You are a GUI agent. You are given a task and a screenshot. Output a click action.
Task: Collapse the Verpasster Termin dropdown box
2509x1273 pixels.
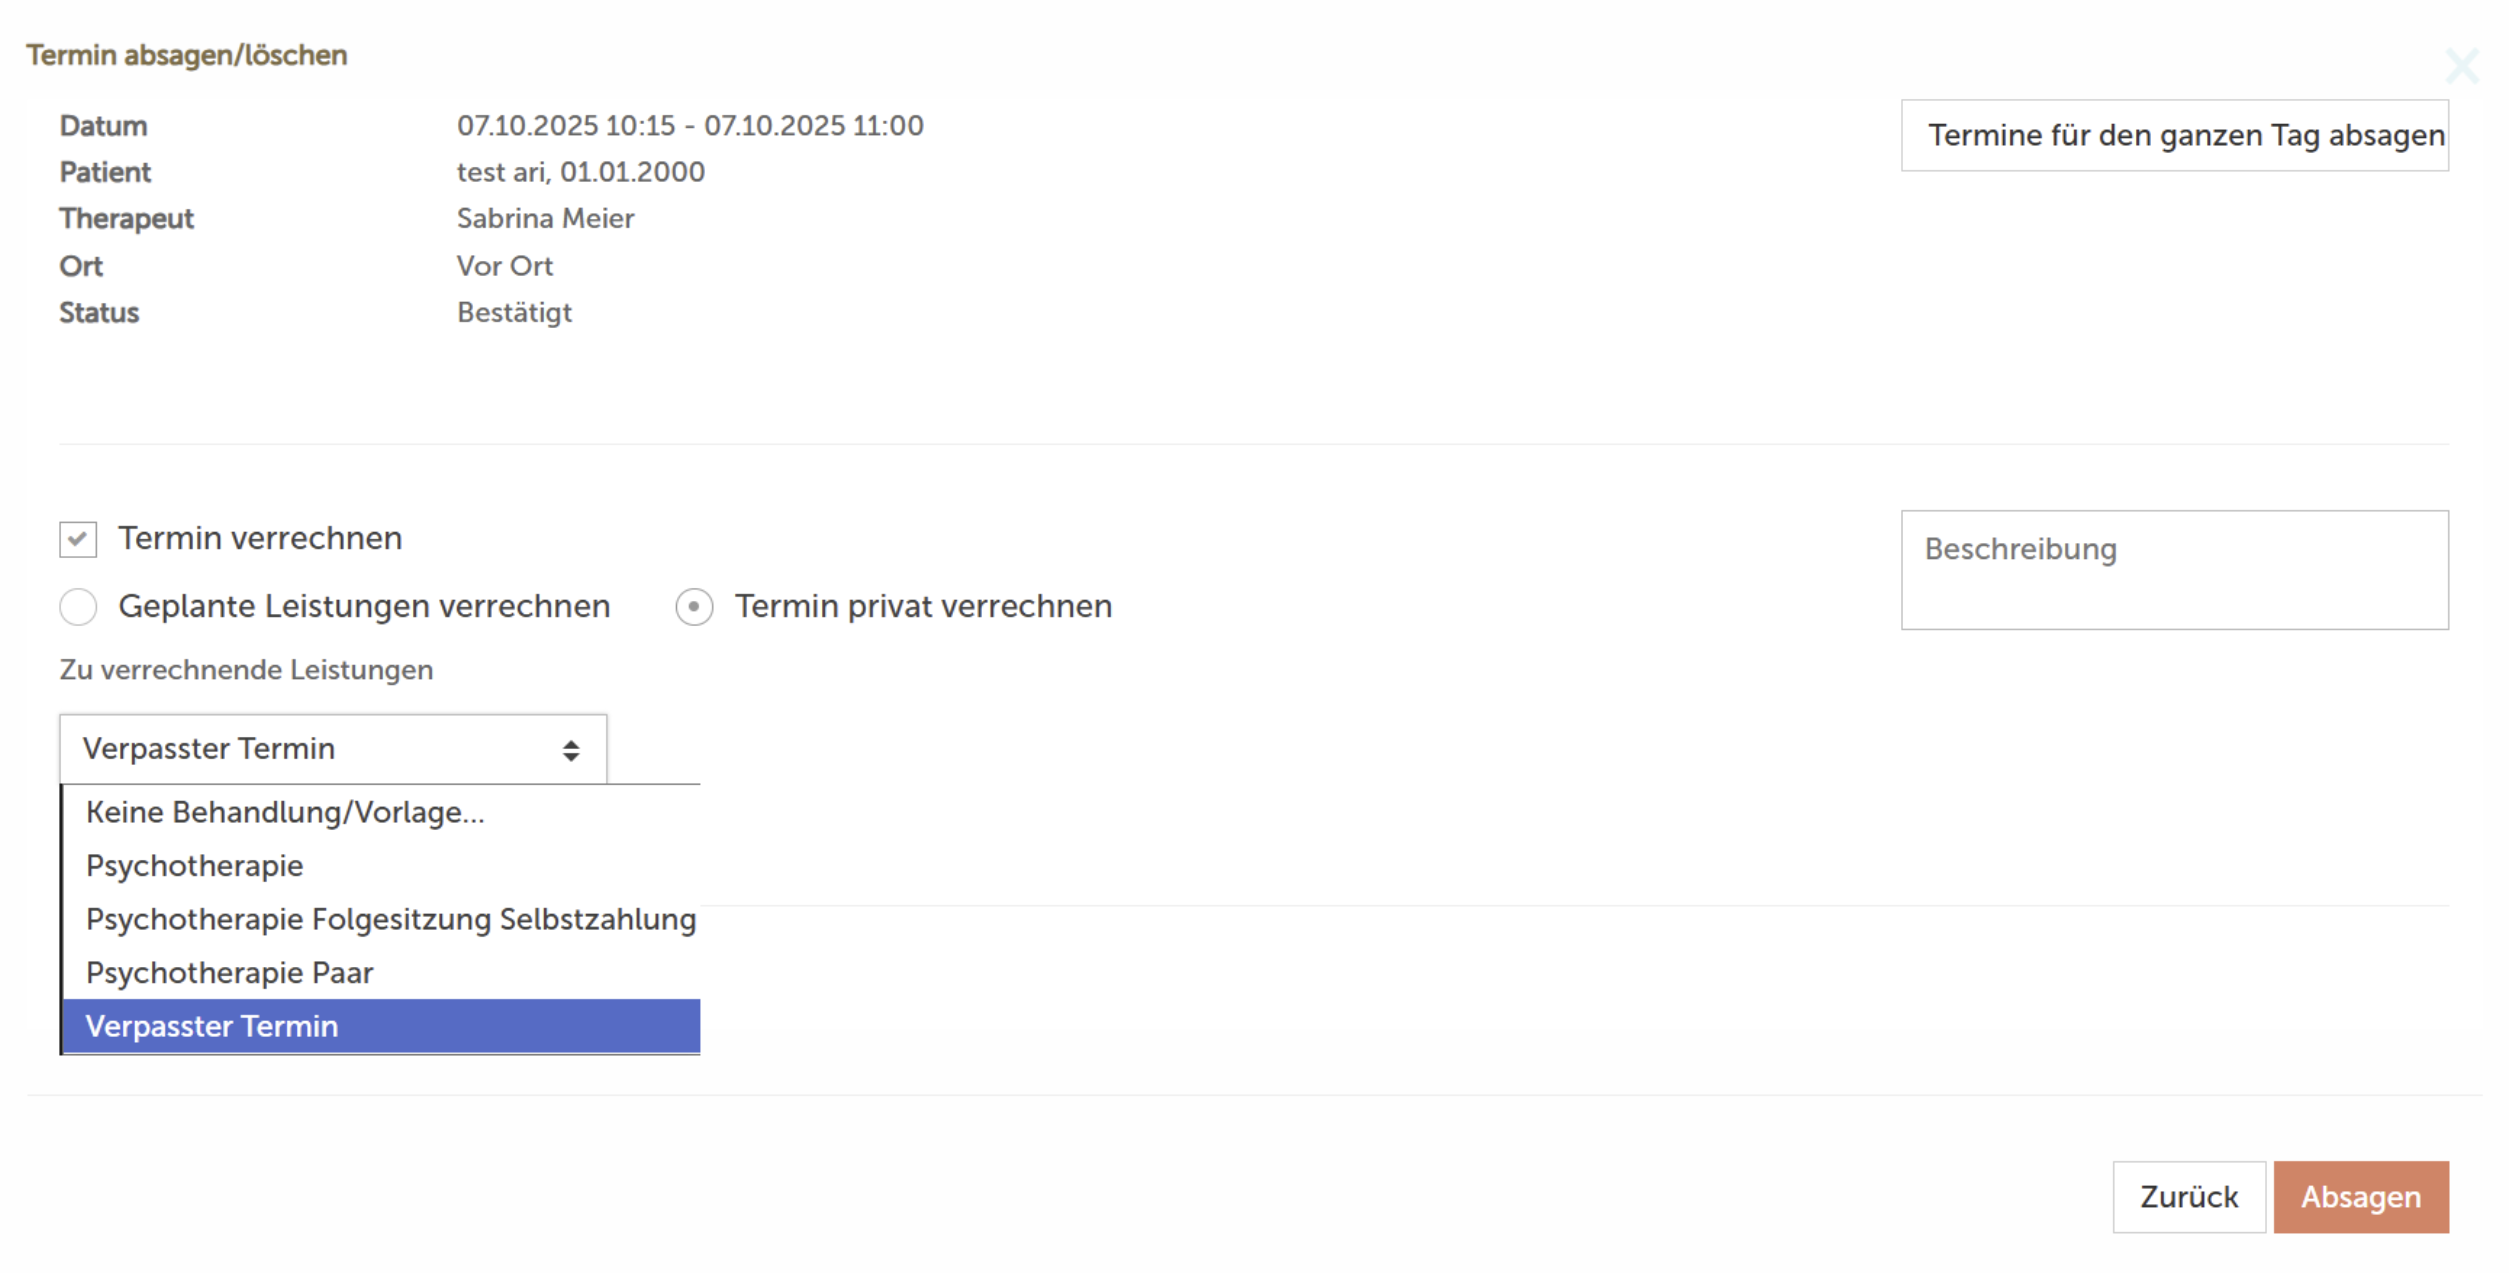[x=332, y=749]
